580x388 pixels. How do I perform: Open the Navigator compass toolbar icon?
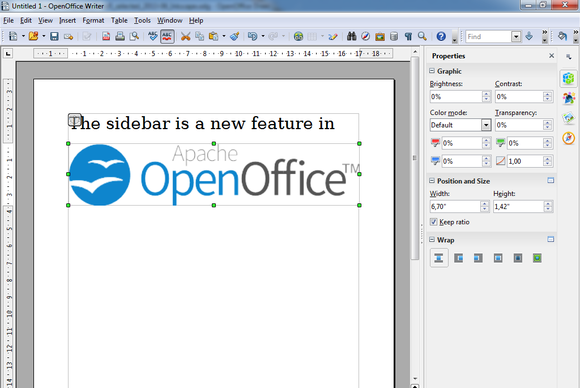click(365, 36)
